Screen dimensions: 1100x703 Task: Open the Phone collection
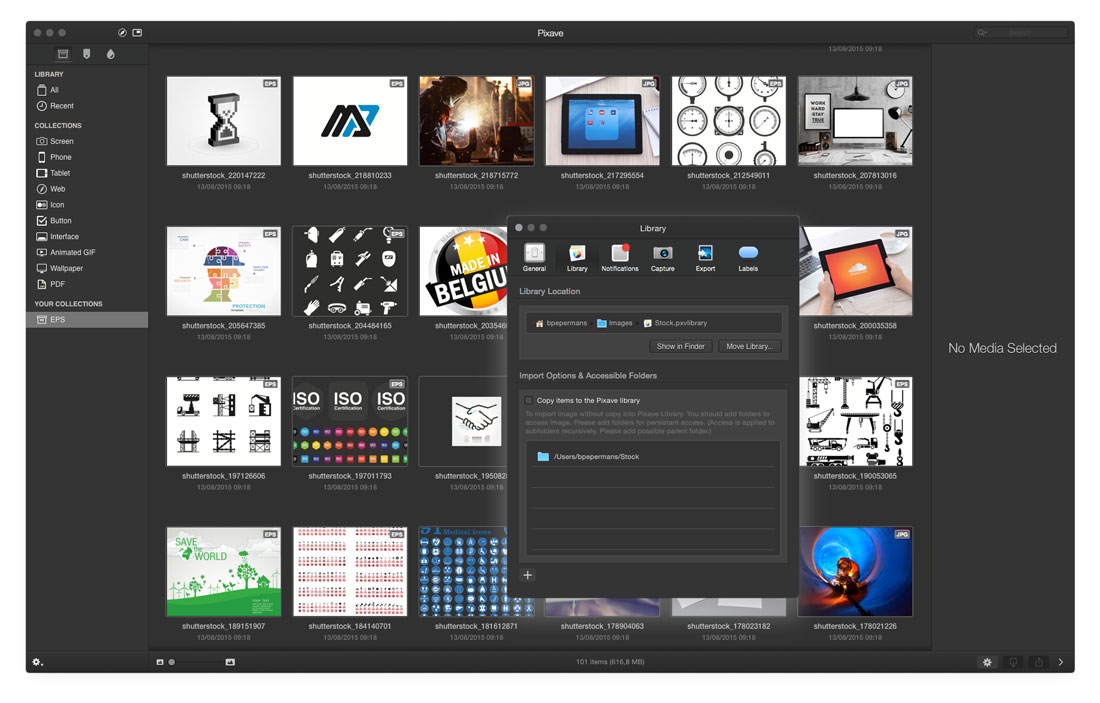tap(87, 157)
